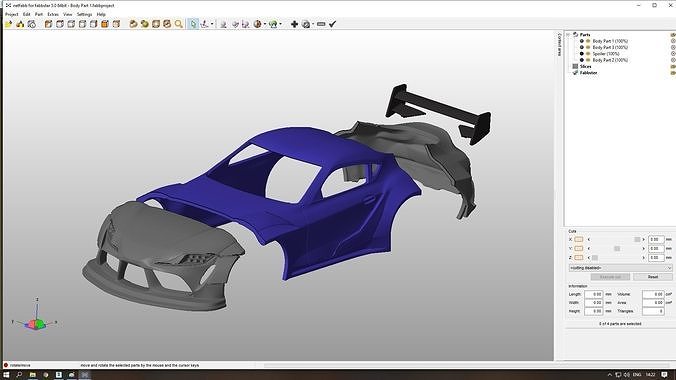
Task: Select Body Part 3 in the parts tree
Action: coord(610,47)
